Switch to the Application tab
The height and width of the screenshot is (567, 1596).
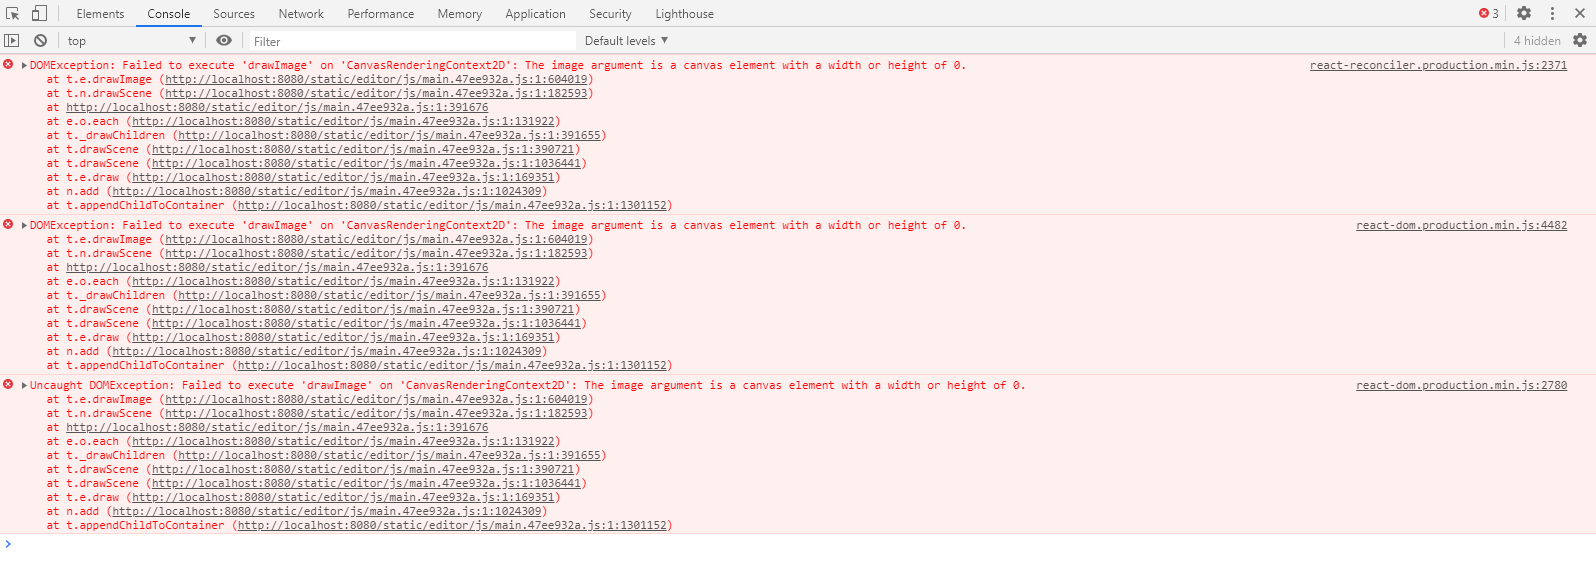pyautogui.click(x=536, y=13)
